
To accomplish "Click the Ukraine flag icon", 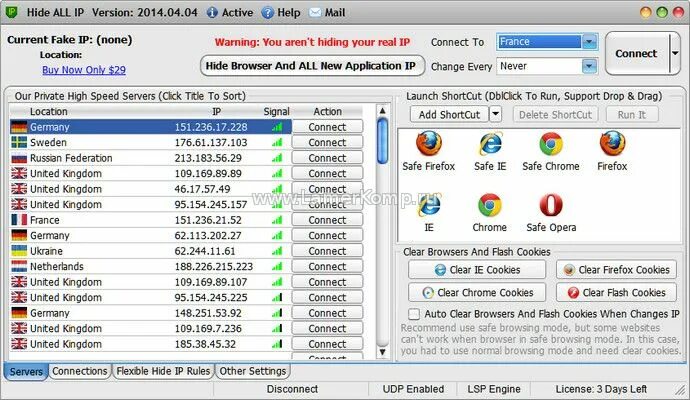I will coord(19,251).
